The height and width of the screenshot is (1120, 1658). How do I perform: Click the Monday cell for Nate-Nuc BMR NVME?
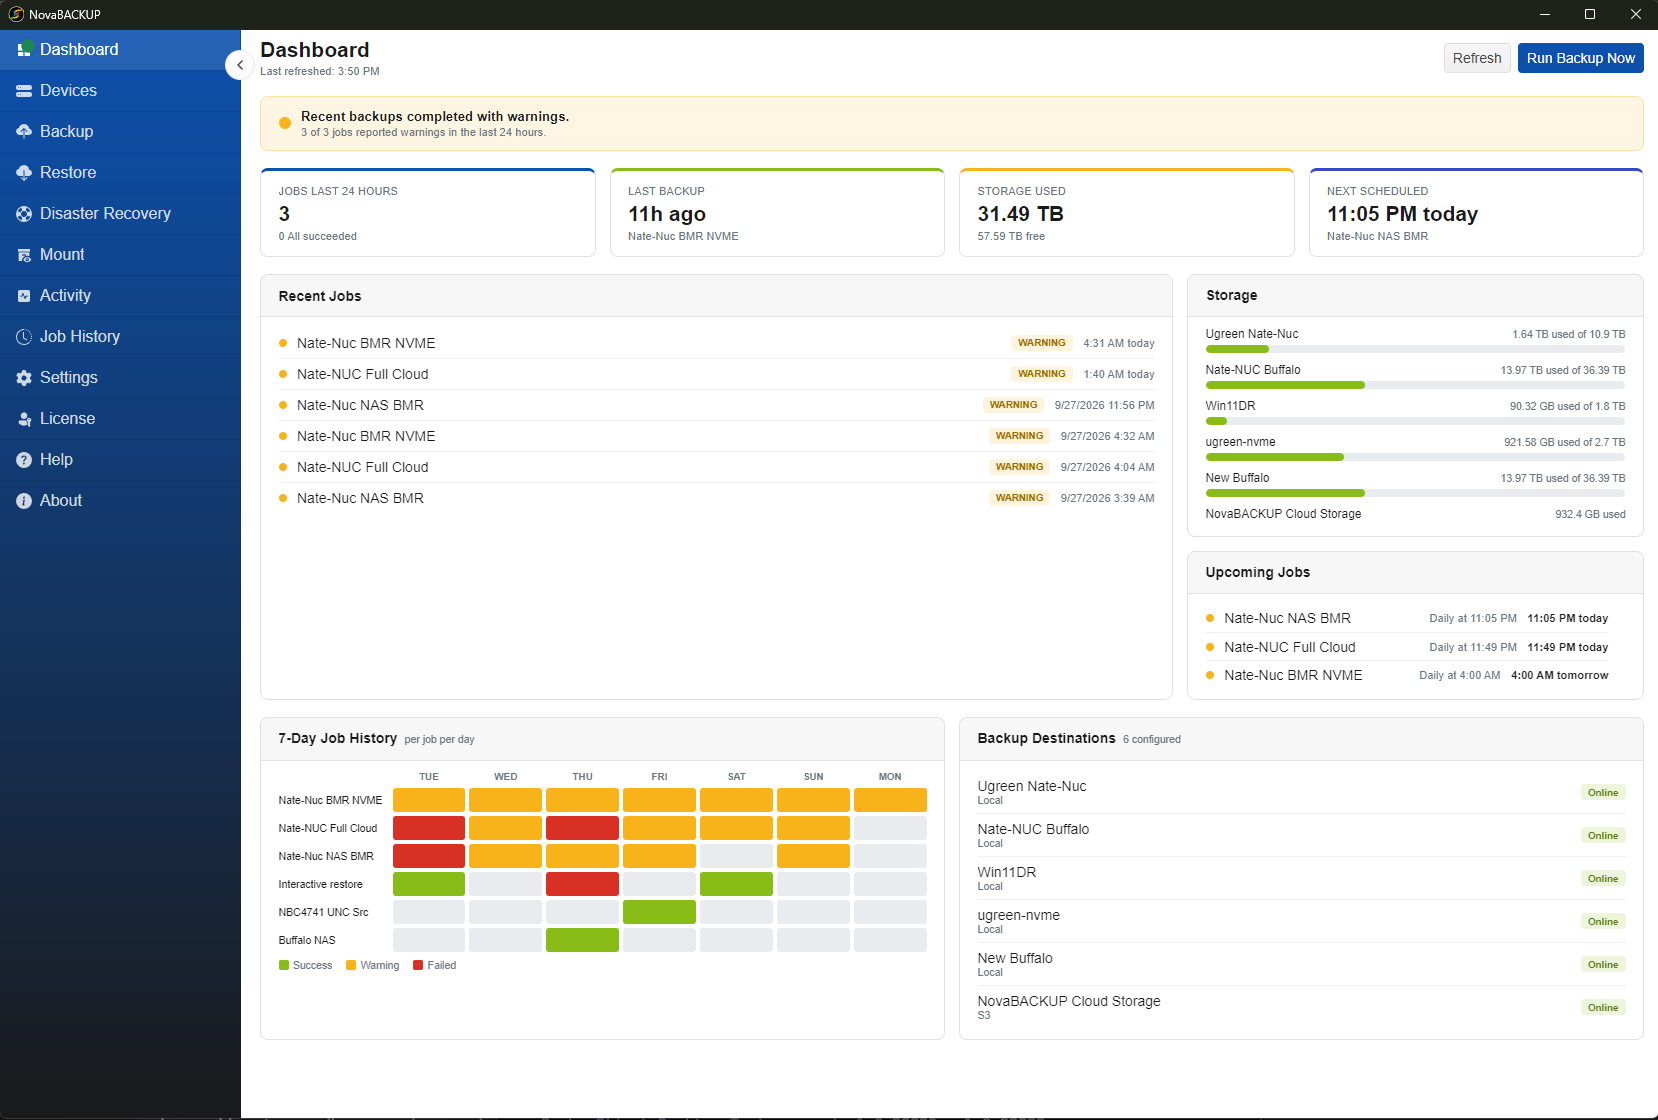coord(890,800)
